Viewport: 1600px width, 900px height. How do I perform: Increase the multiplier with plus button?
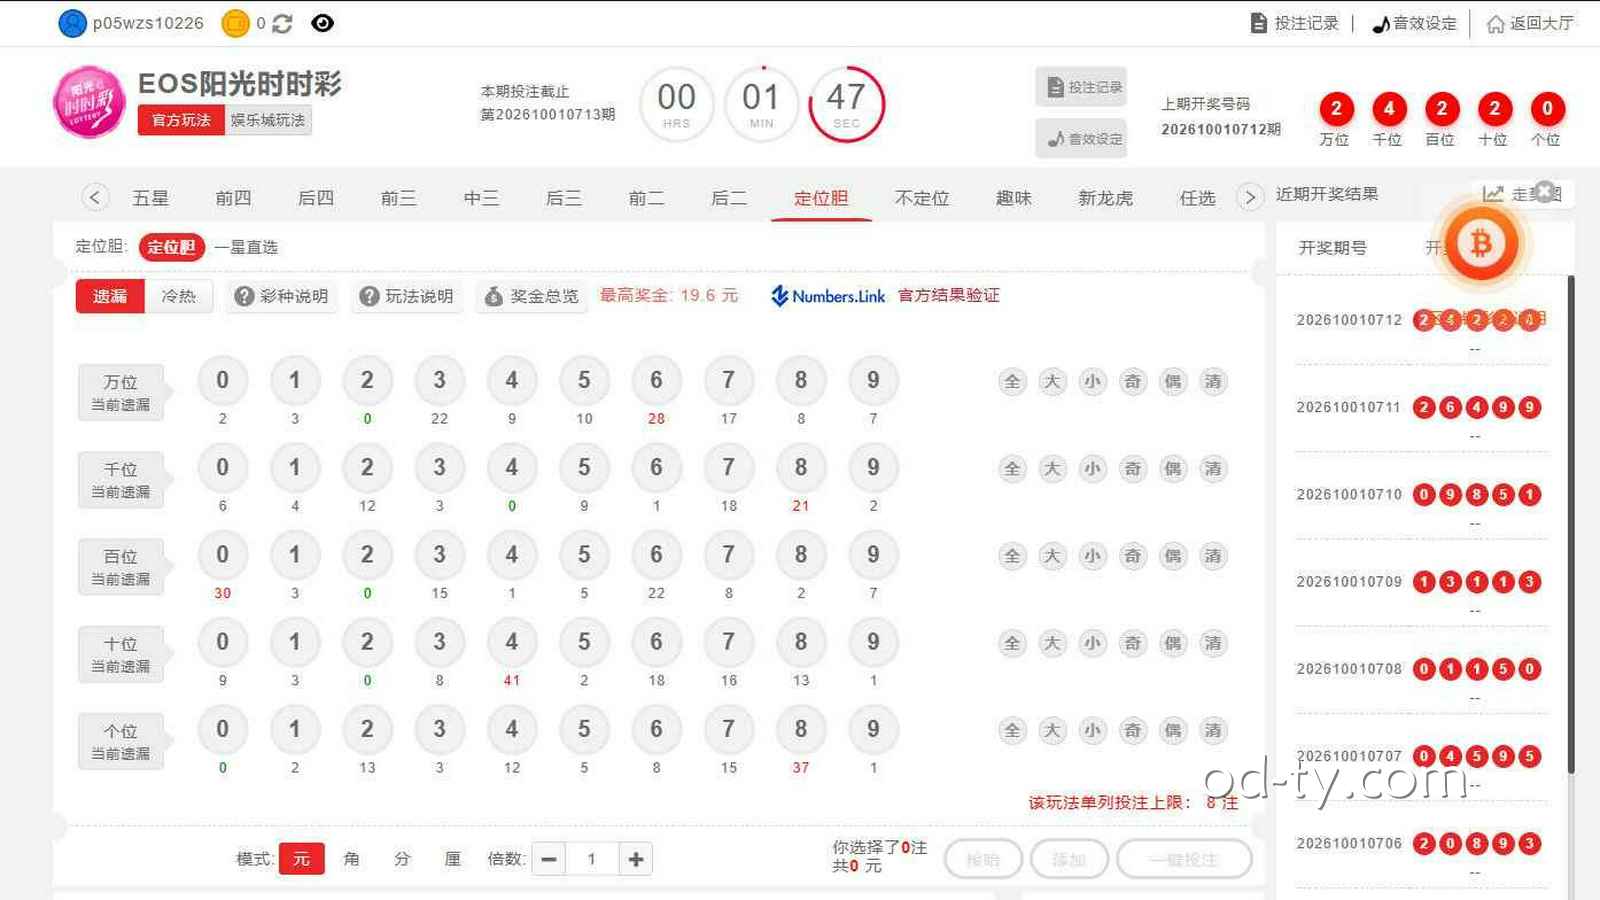pyautogui.click(x=635, y=859)
